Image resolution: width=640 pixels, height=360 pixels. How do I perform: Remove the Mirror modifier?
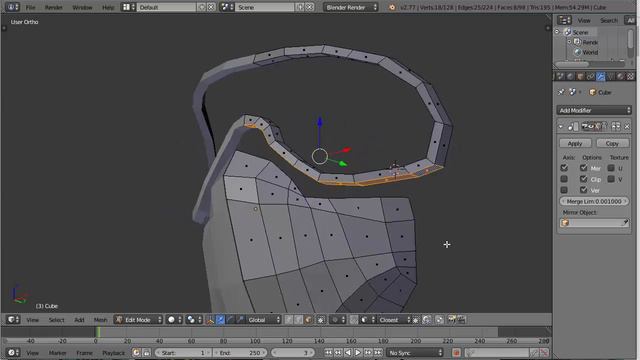[x=627, y=127]
